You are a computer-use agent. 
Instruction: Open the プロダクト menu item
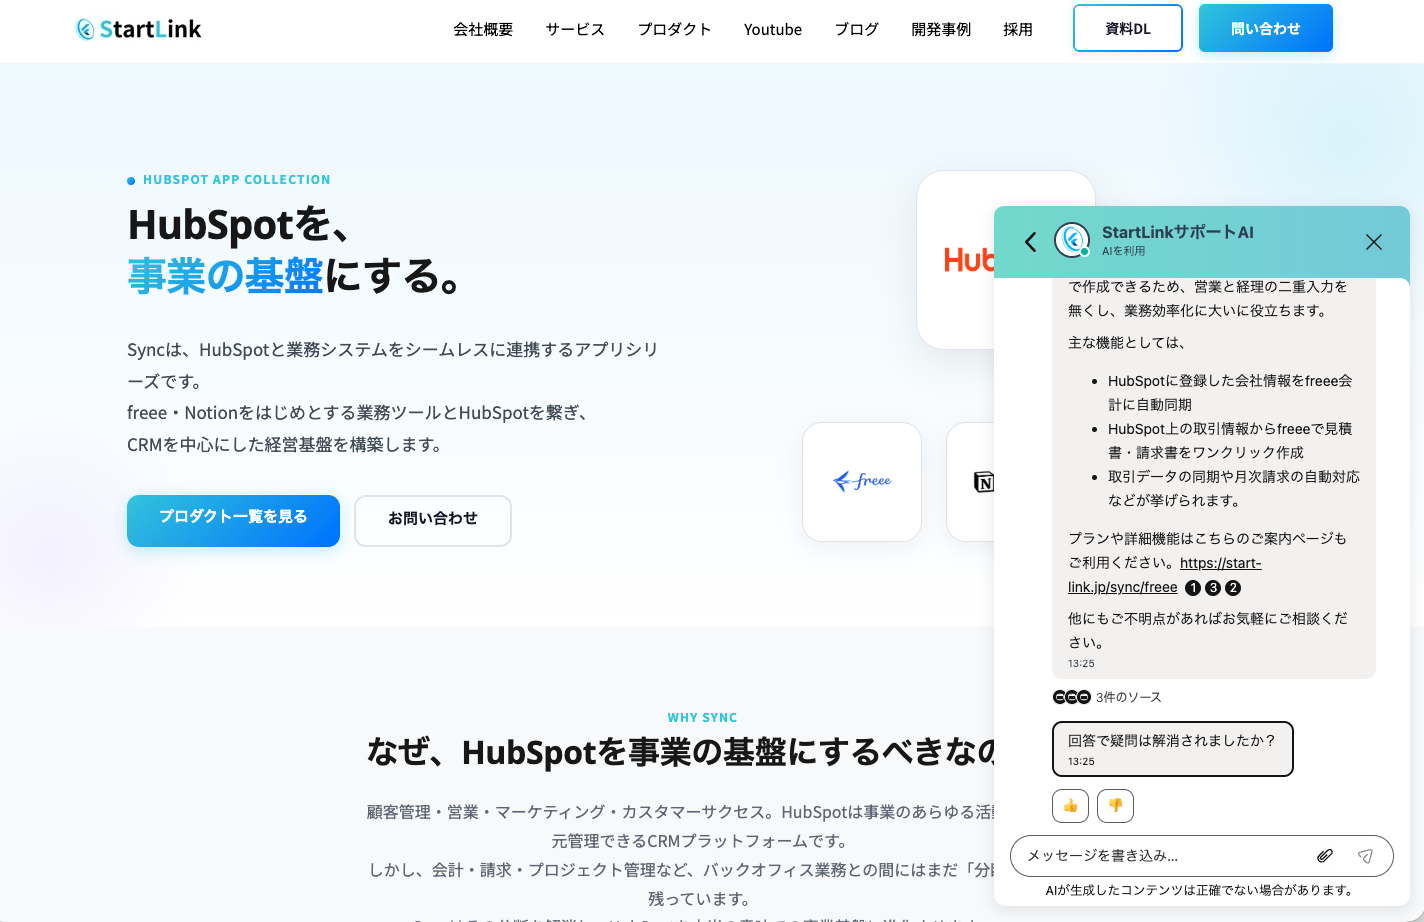[x=675, y=29]
